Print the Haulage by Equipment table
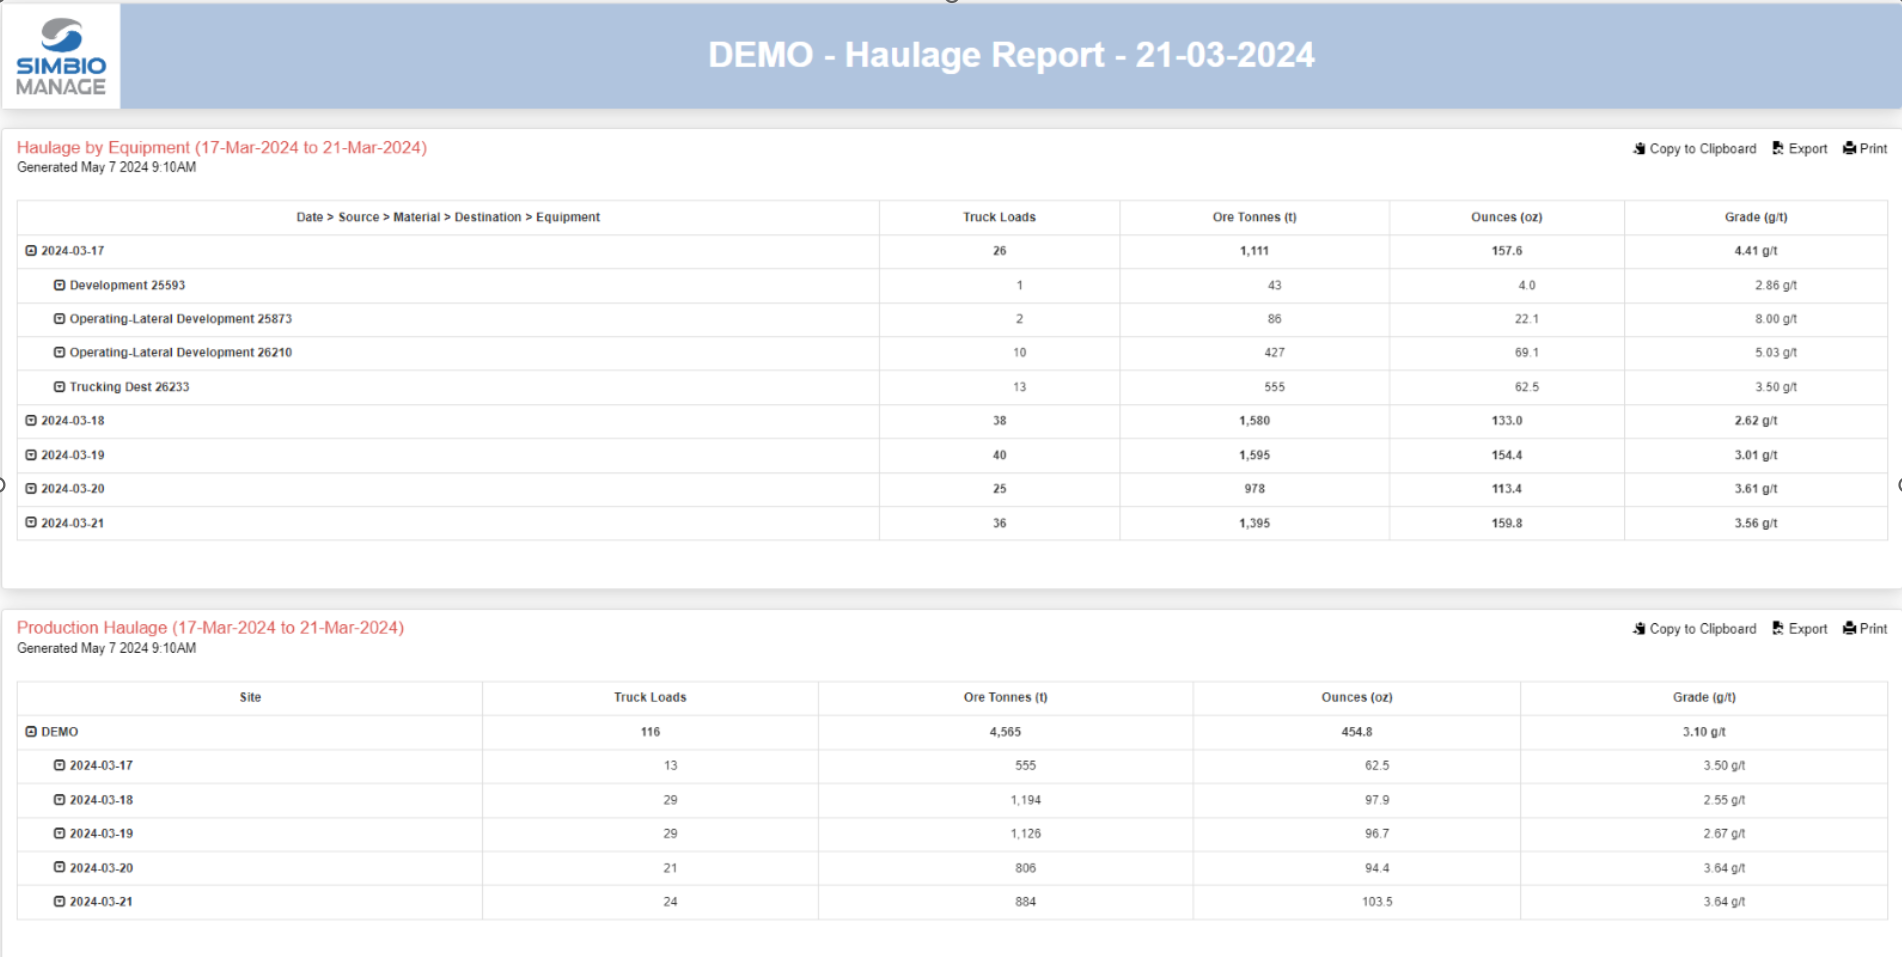This screenshot has width=1902, height=957. [x=1865, y=149]
